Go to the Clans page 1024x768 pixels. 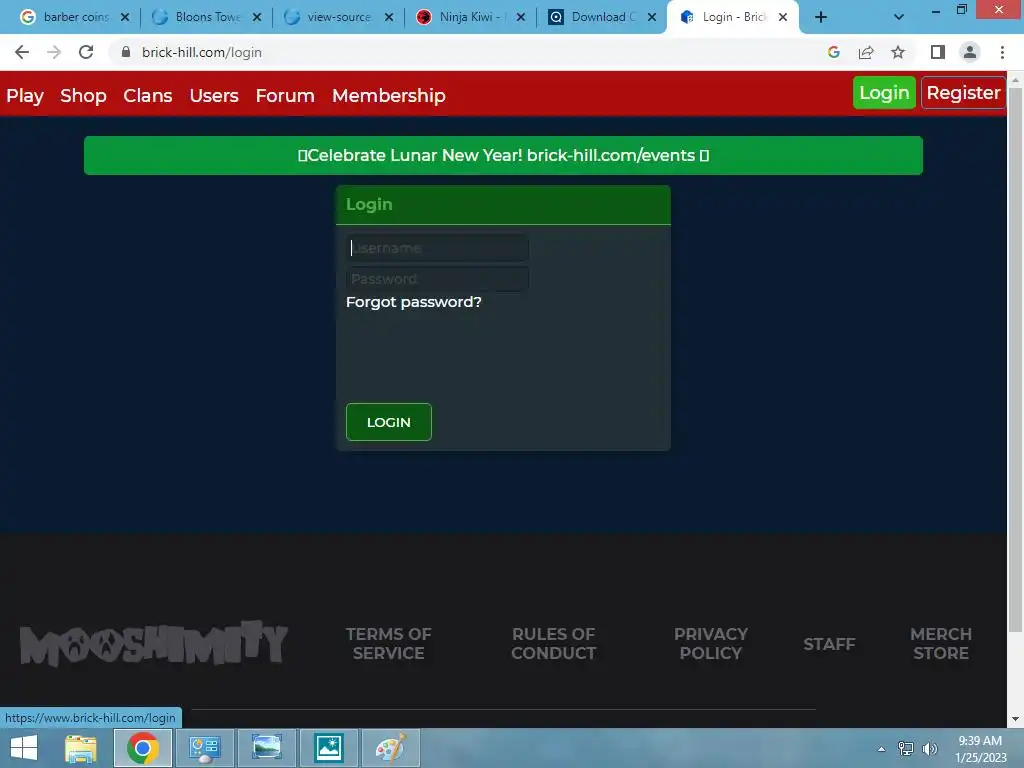(148, 95)
